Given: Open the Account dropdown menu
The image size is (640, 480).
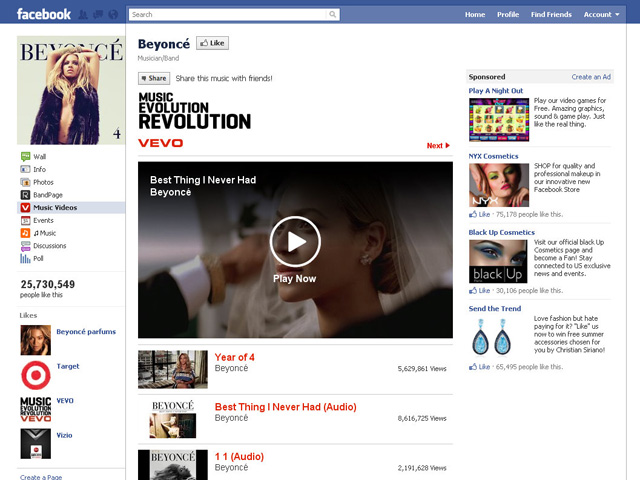Looking at the screenshot, I should 601,15.
